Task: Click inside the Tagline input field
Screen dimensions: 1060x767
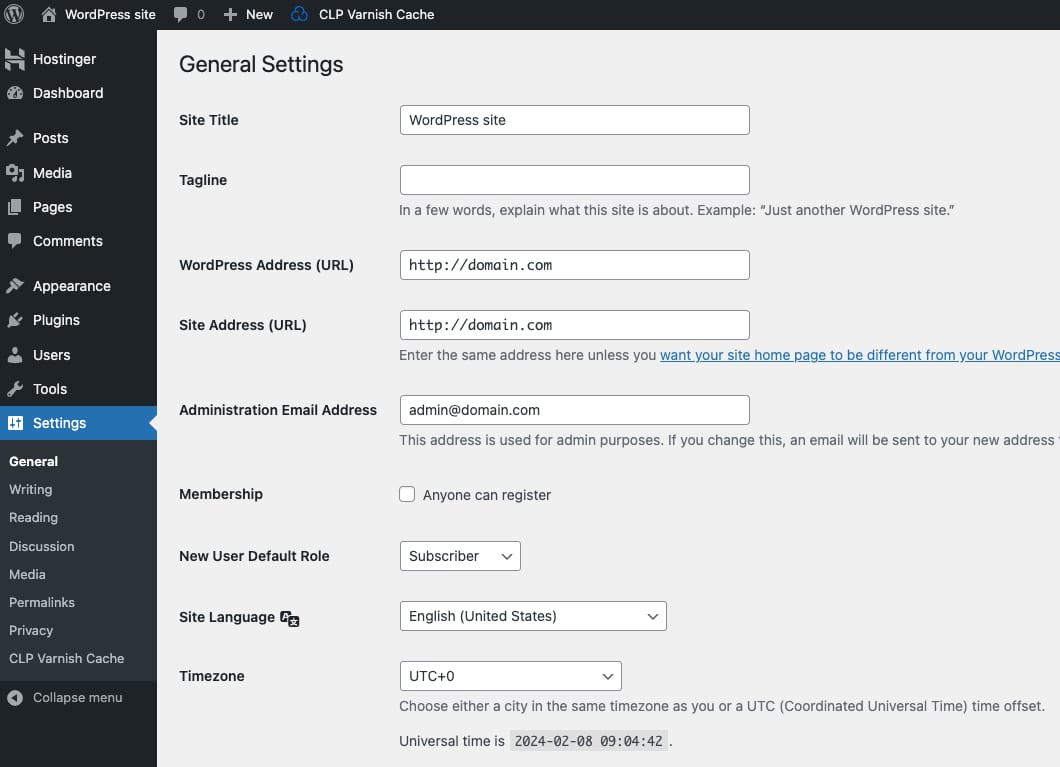Action: (x=574, y=180)
